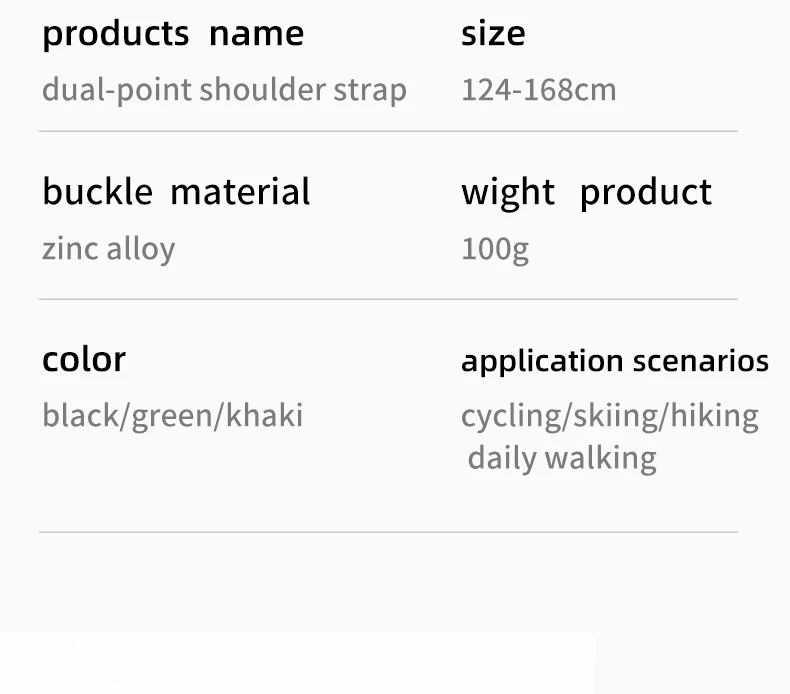The image size is (790, 694).
Task: Click the "application scenarios" heading
Action: click(x=615, y=361)
